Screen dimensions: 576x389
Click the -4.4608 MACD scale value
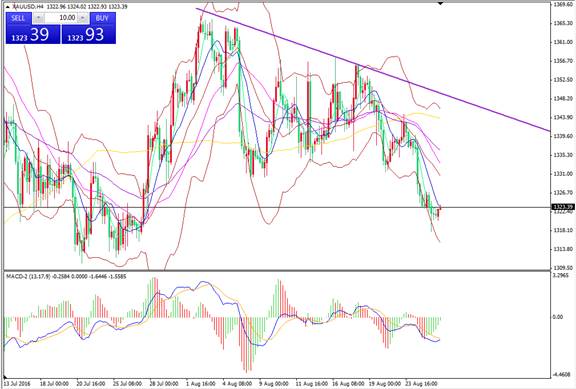tap(561, 374)
